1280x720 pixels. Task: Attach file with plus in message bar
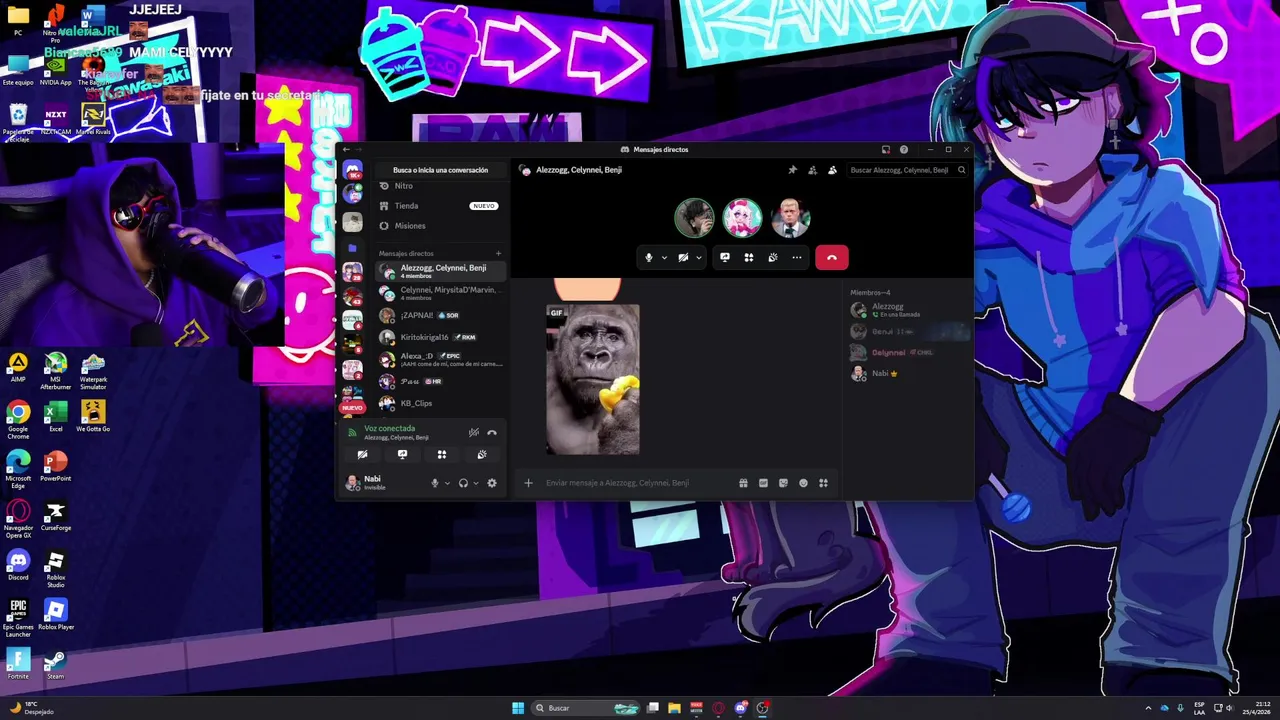point(529,483)
